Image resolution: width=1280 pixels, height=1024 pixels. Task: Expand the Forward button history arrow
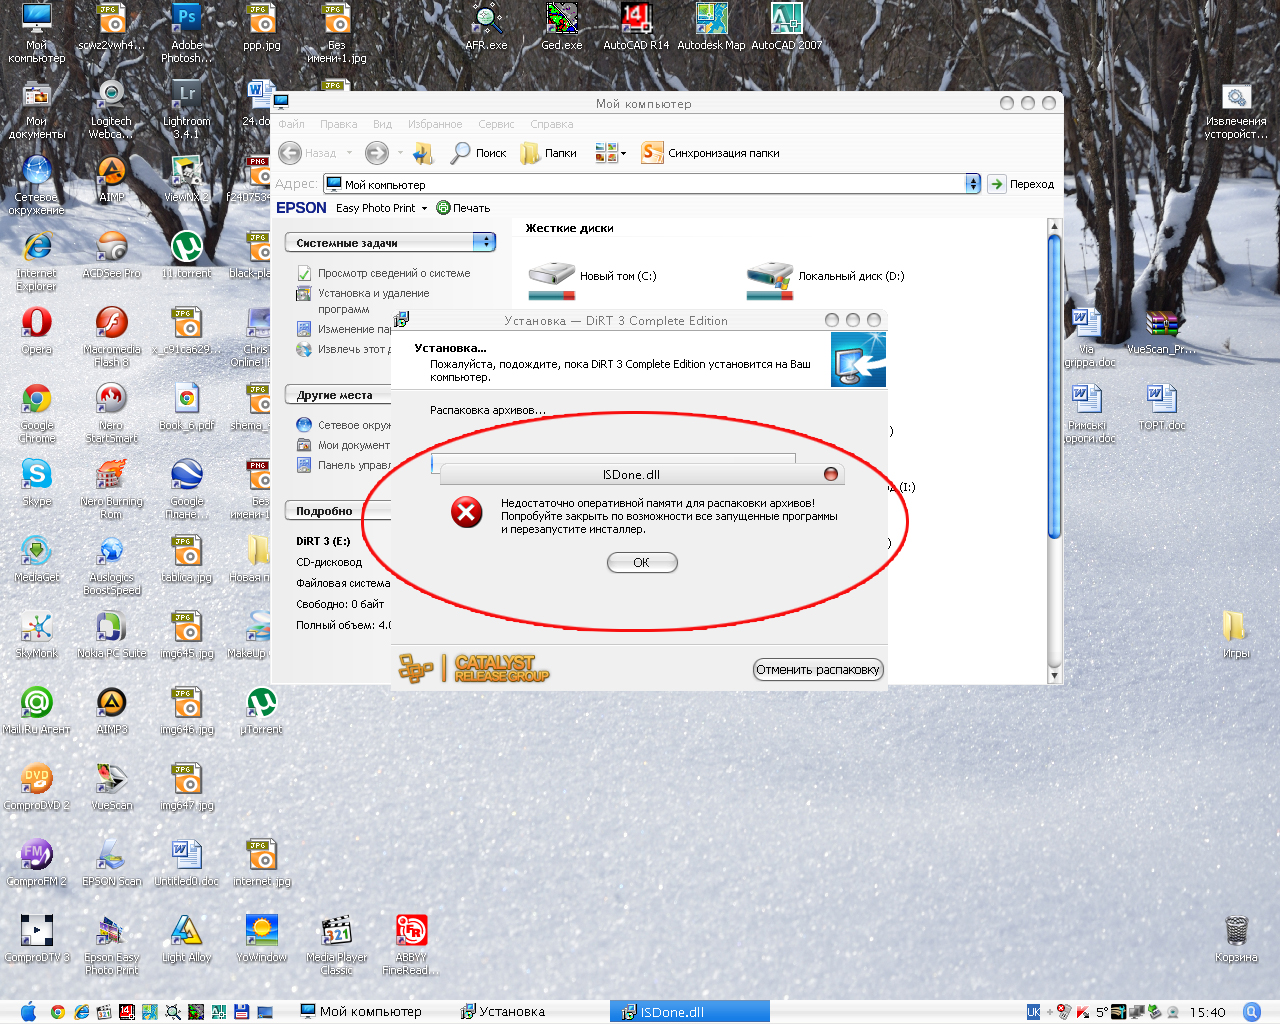400,153
